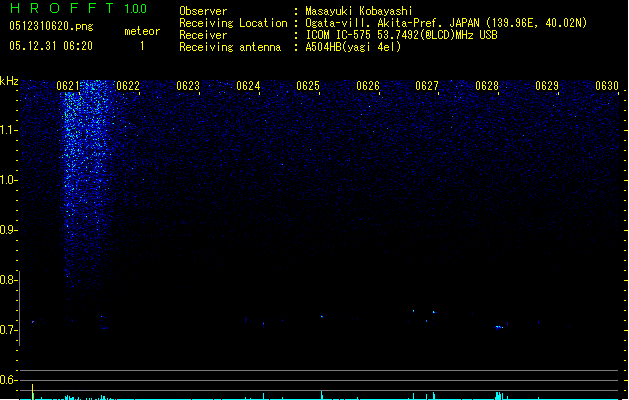Click the 1.1 kHz axis tick label
The height and width of the screenshot is (400, 629).
point(8,130)
